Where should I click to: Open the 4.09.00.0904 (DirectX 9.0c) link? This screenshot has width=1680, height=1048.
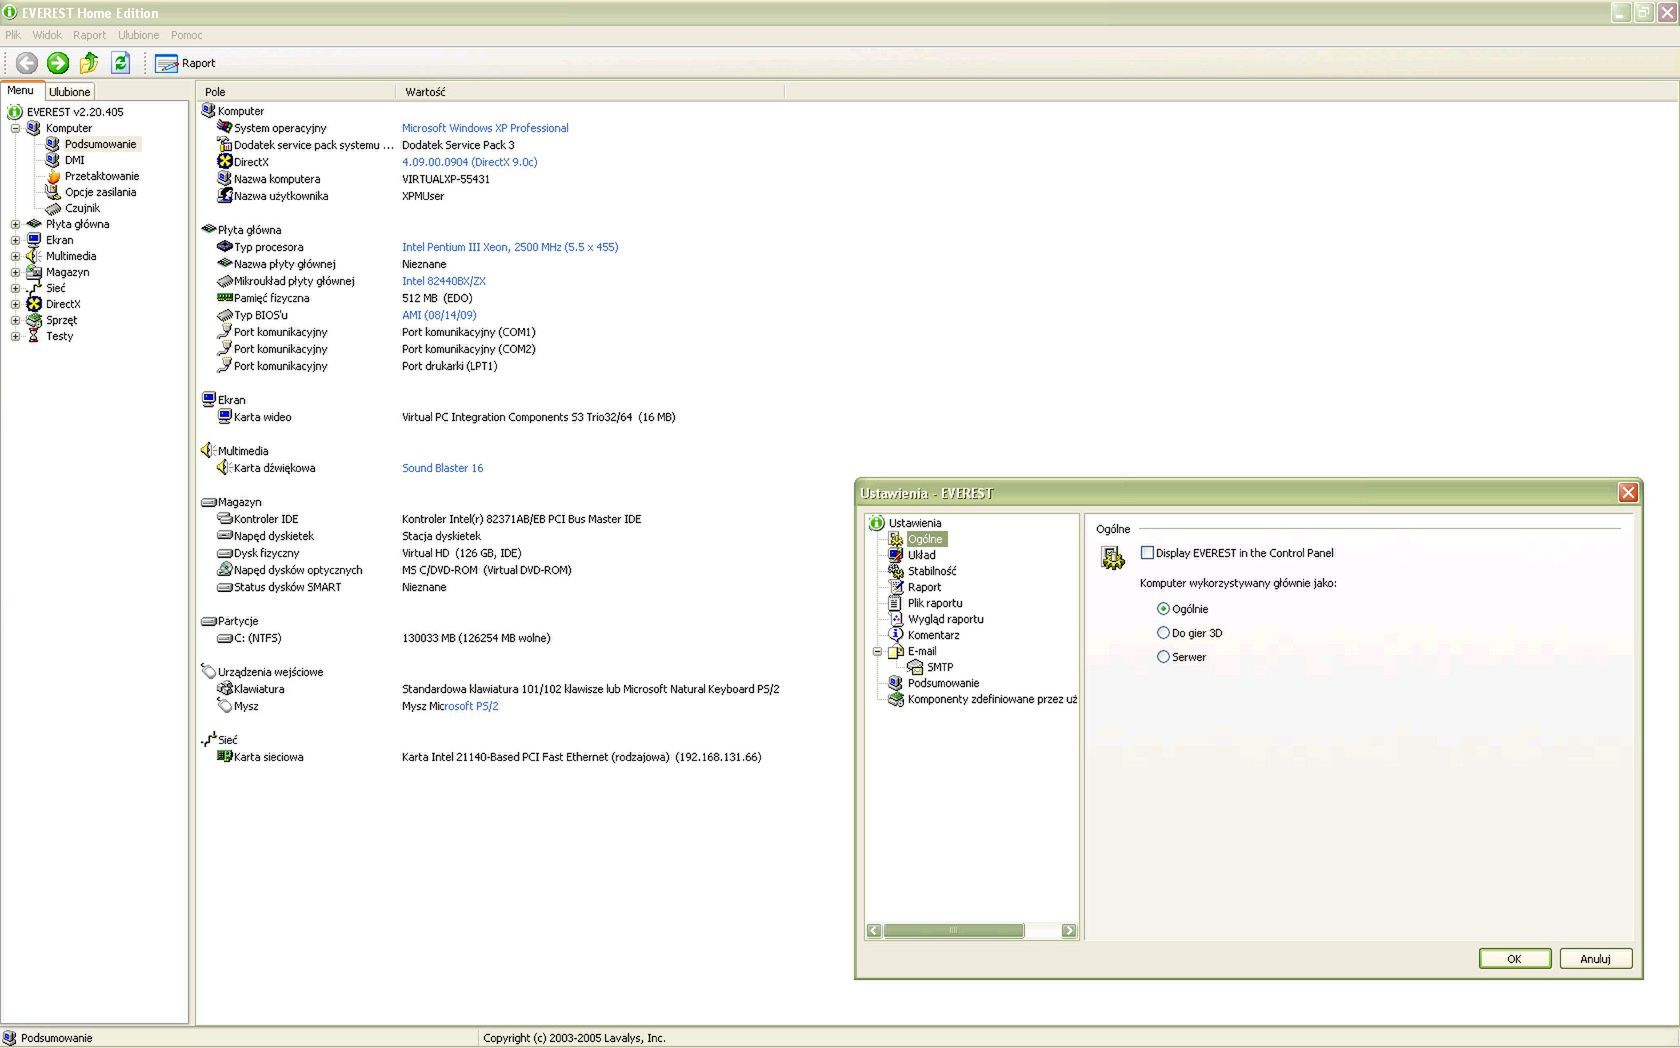(469, 162)
